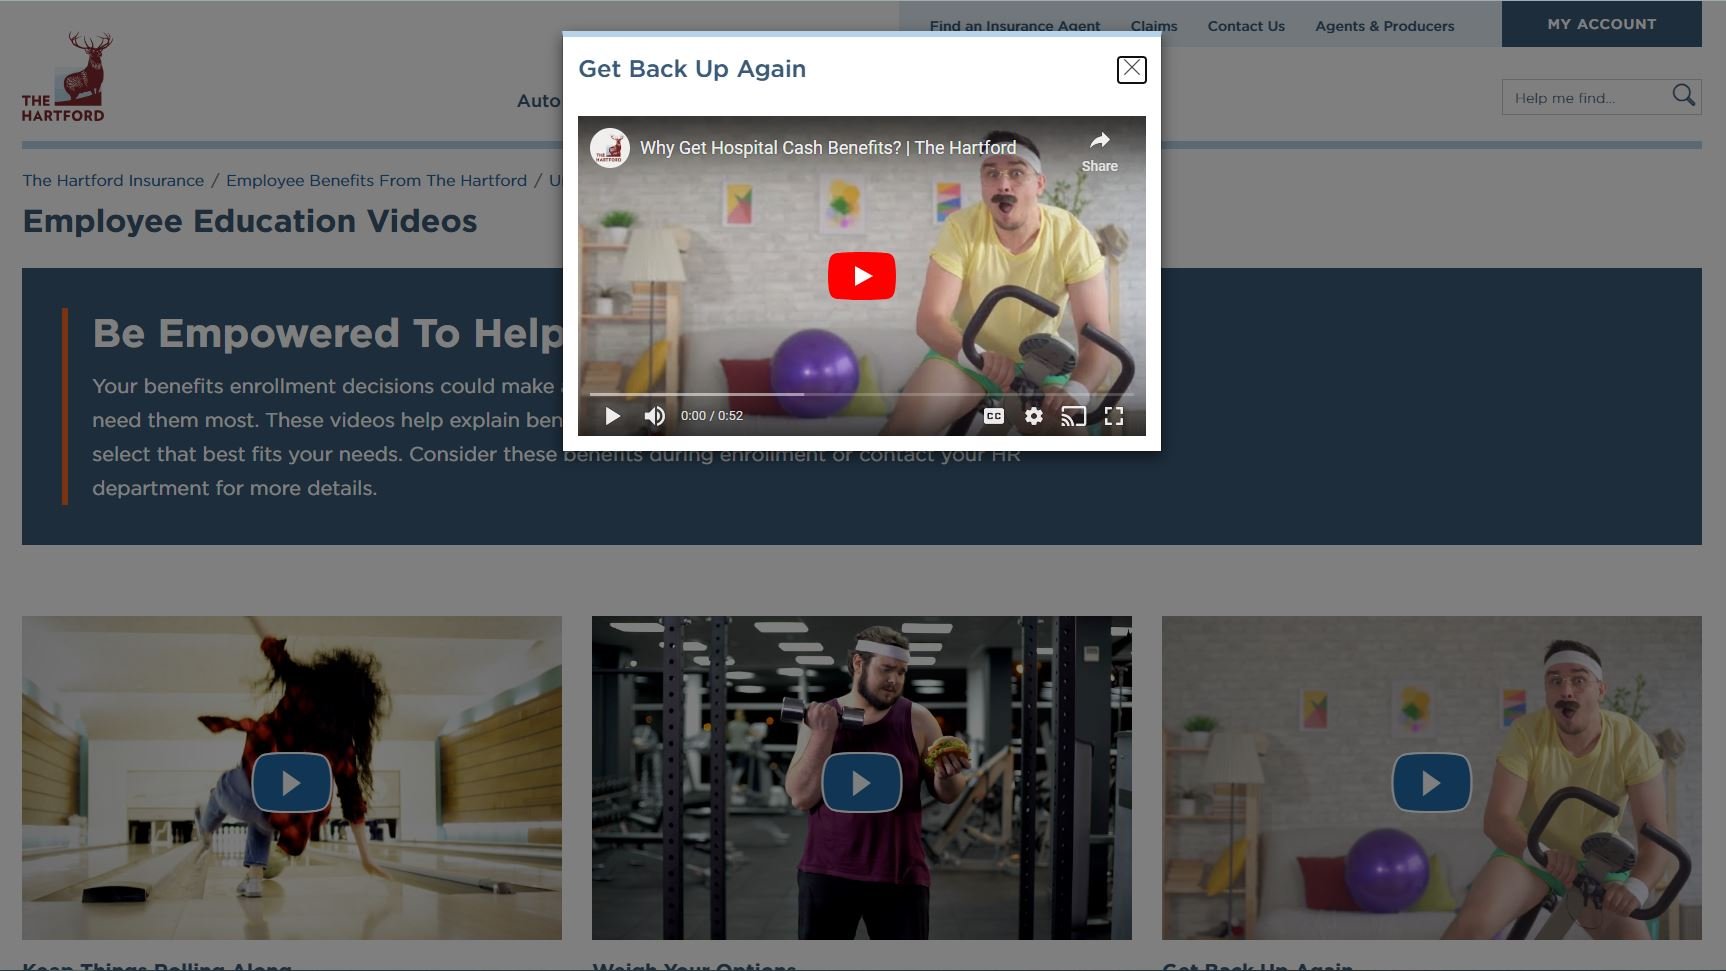Open The Hartford channel avatar in the video

click(609, 148)
